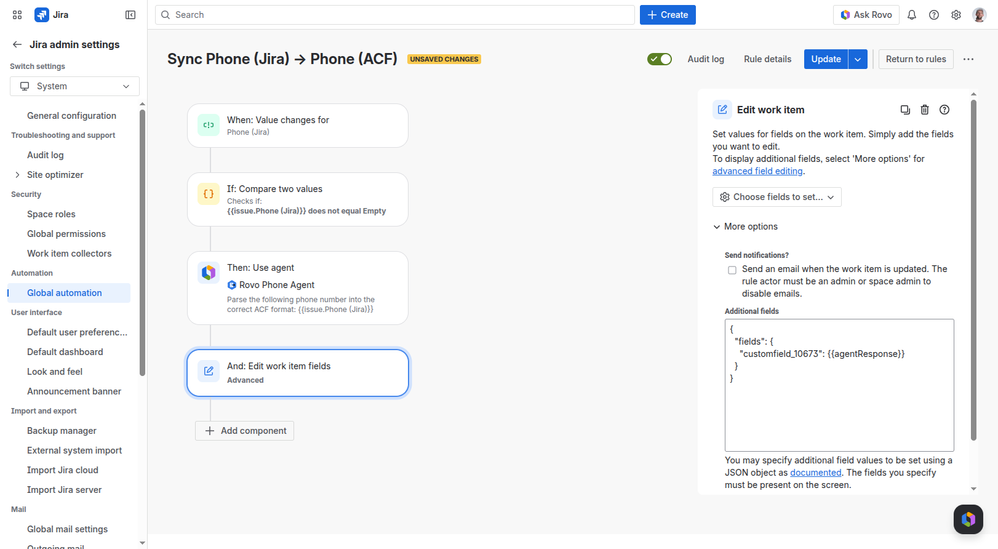The height and width of the screenshot is (549, 998).
Task: Check the Send an email notification checkbox
Action: pyautogui.click(x=732, y=270)
